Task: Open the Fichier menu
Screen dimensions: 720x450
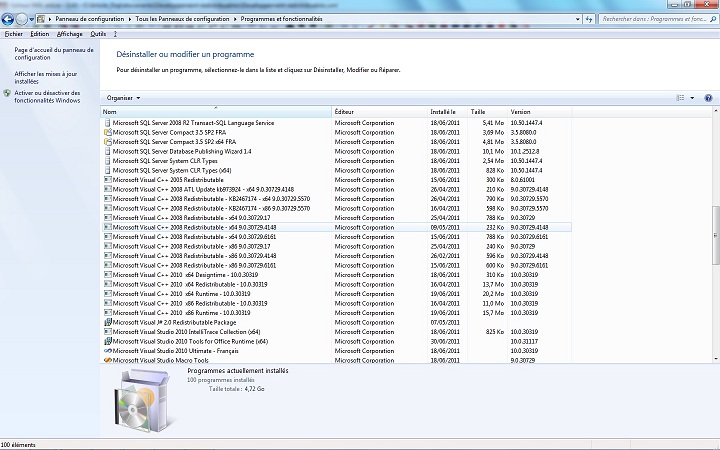Action: click(x=14, y=33)
